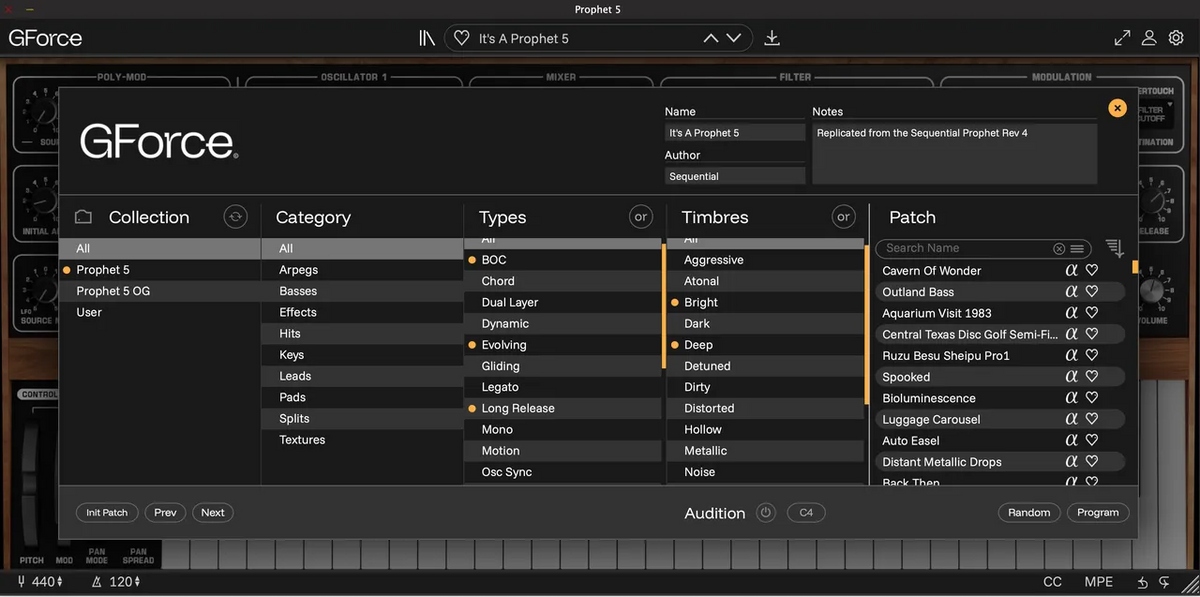The height and width of the screenshot is (597, 1200).
Task: Filter by the Evolving type
Action: point(562,345)
